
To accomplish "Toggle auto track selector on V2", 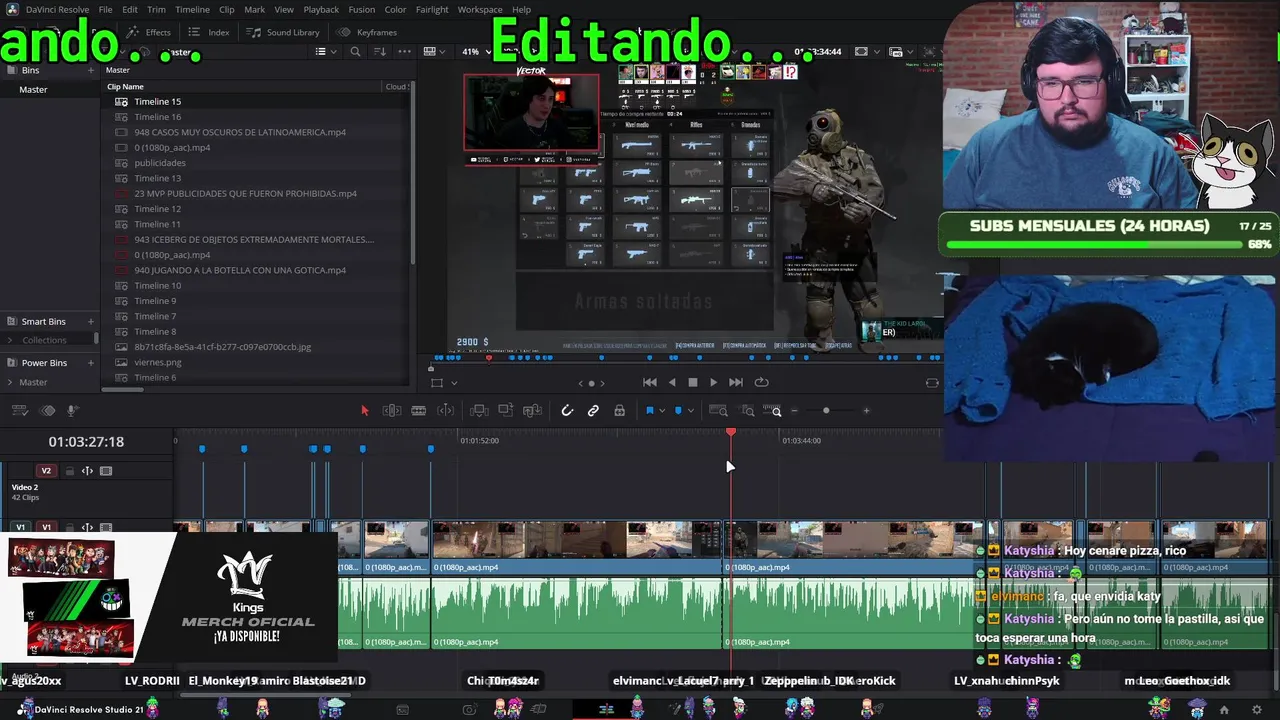I will [x=87, y=471].
